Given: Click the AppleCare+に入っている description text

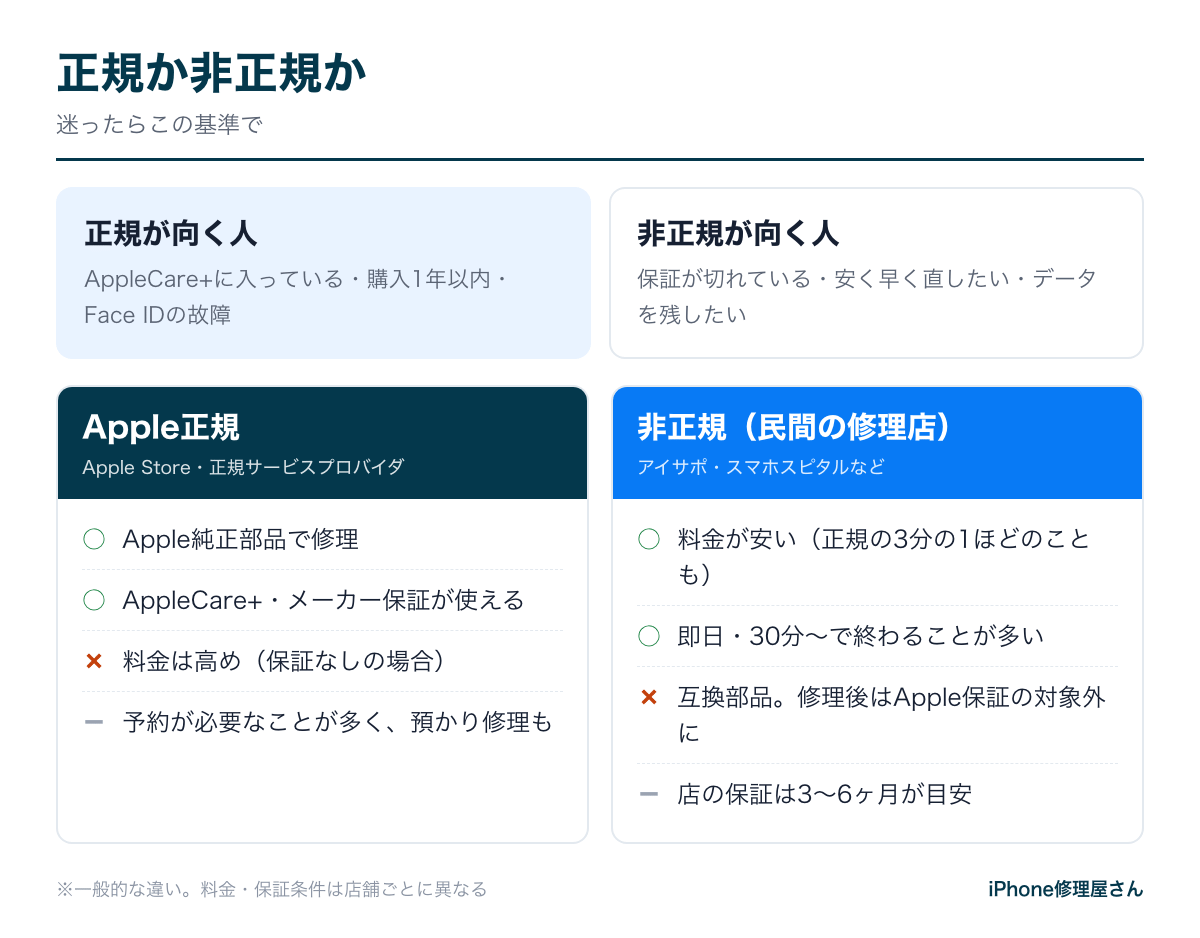Looking at the screenshot, I should point(297,297).
